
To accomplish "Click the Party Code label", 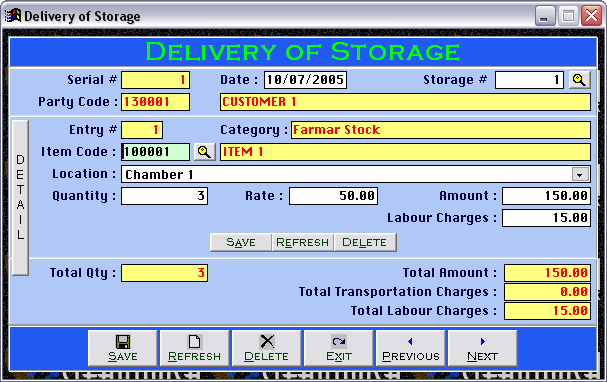I will (78, 102).
